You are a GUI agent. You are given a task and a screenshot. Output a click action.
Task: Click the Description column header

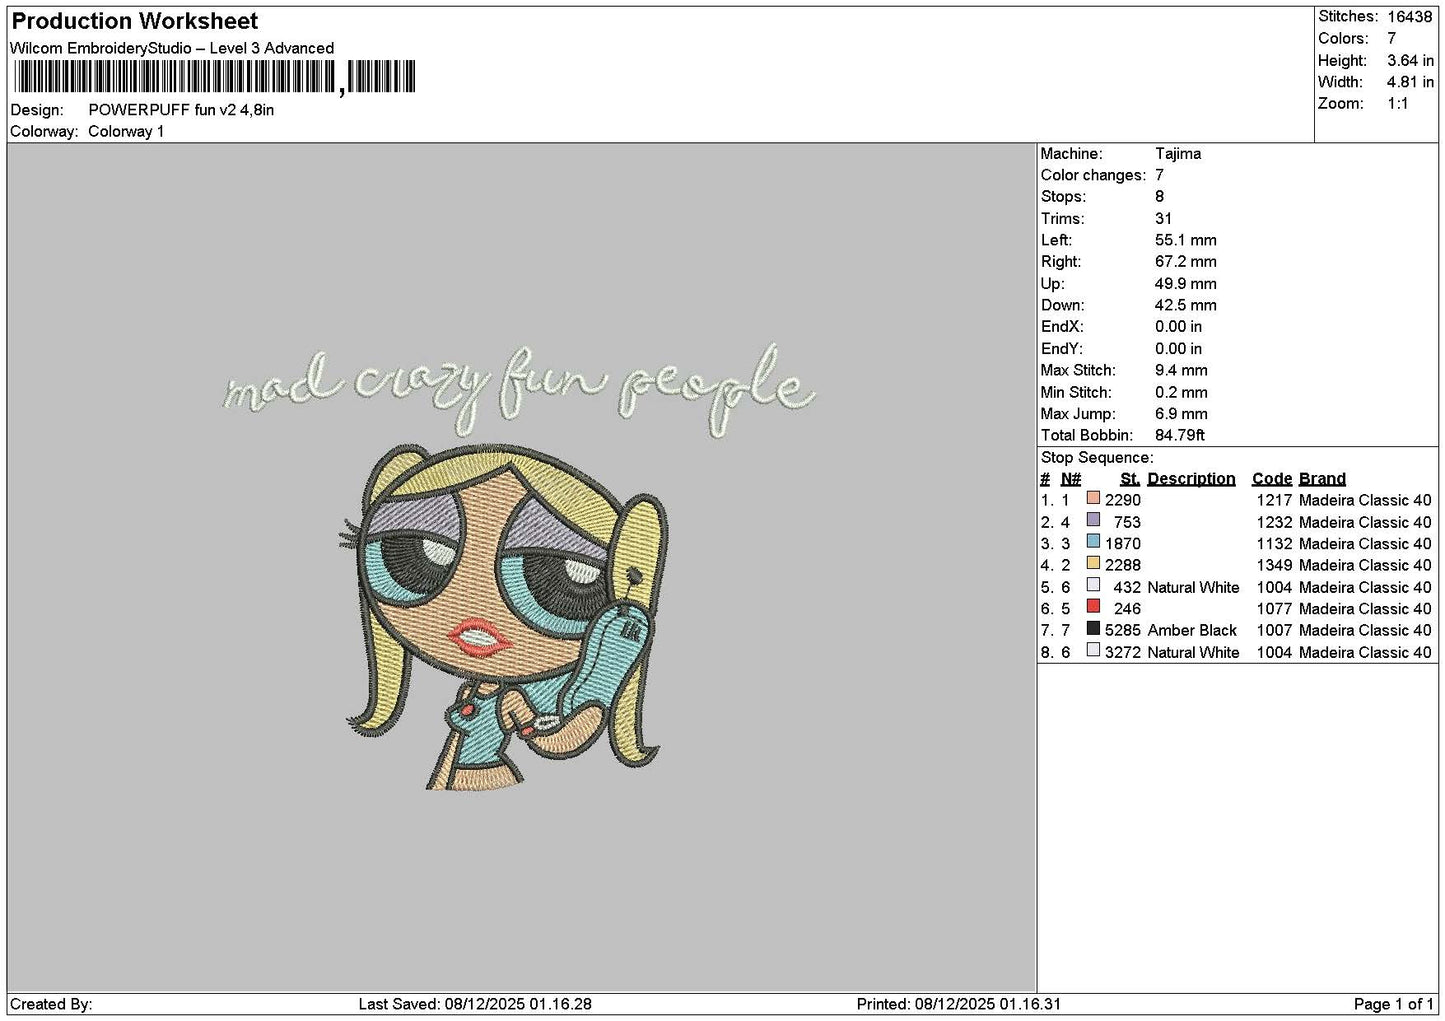[1191, 479]
